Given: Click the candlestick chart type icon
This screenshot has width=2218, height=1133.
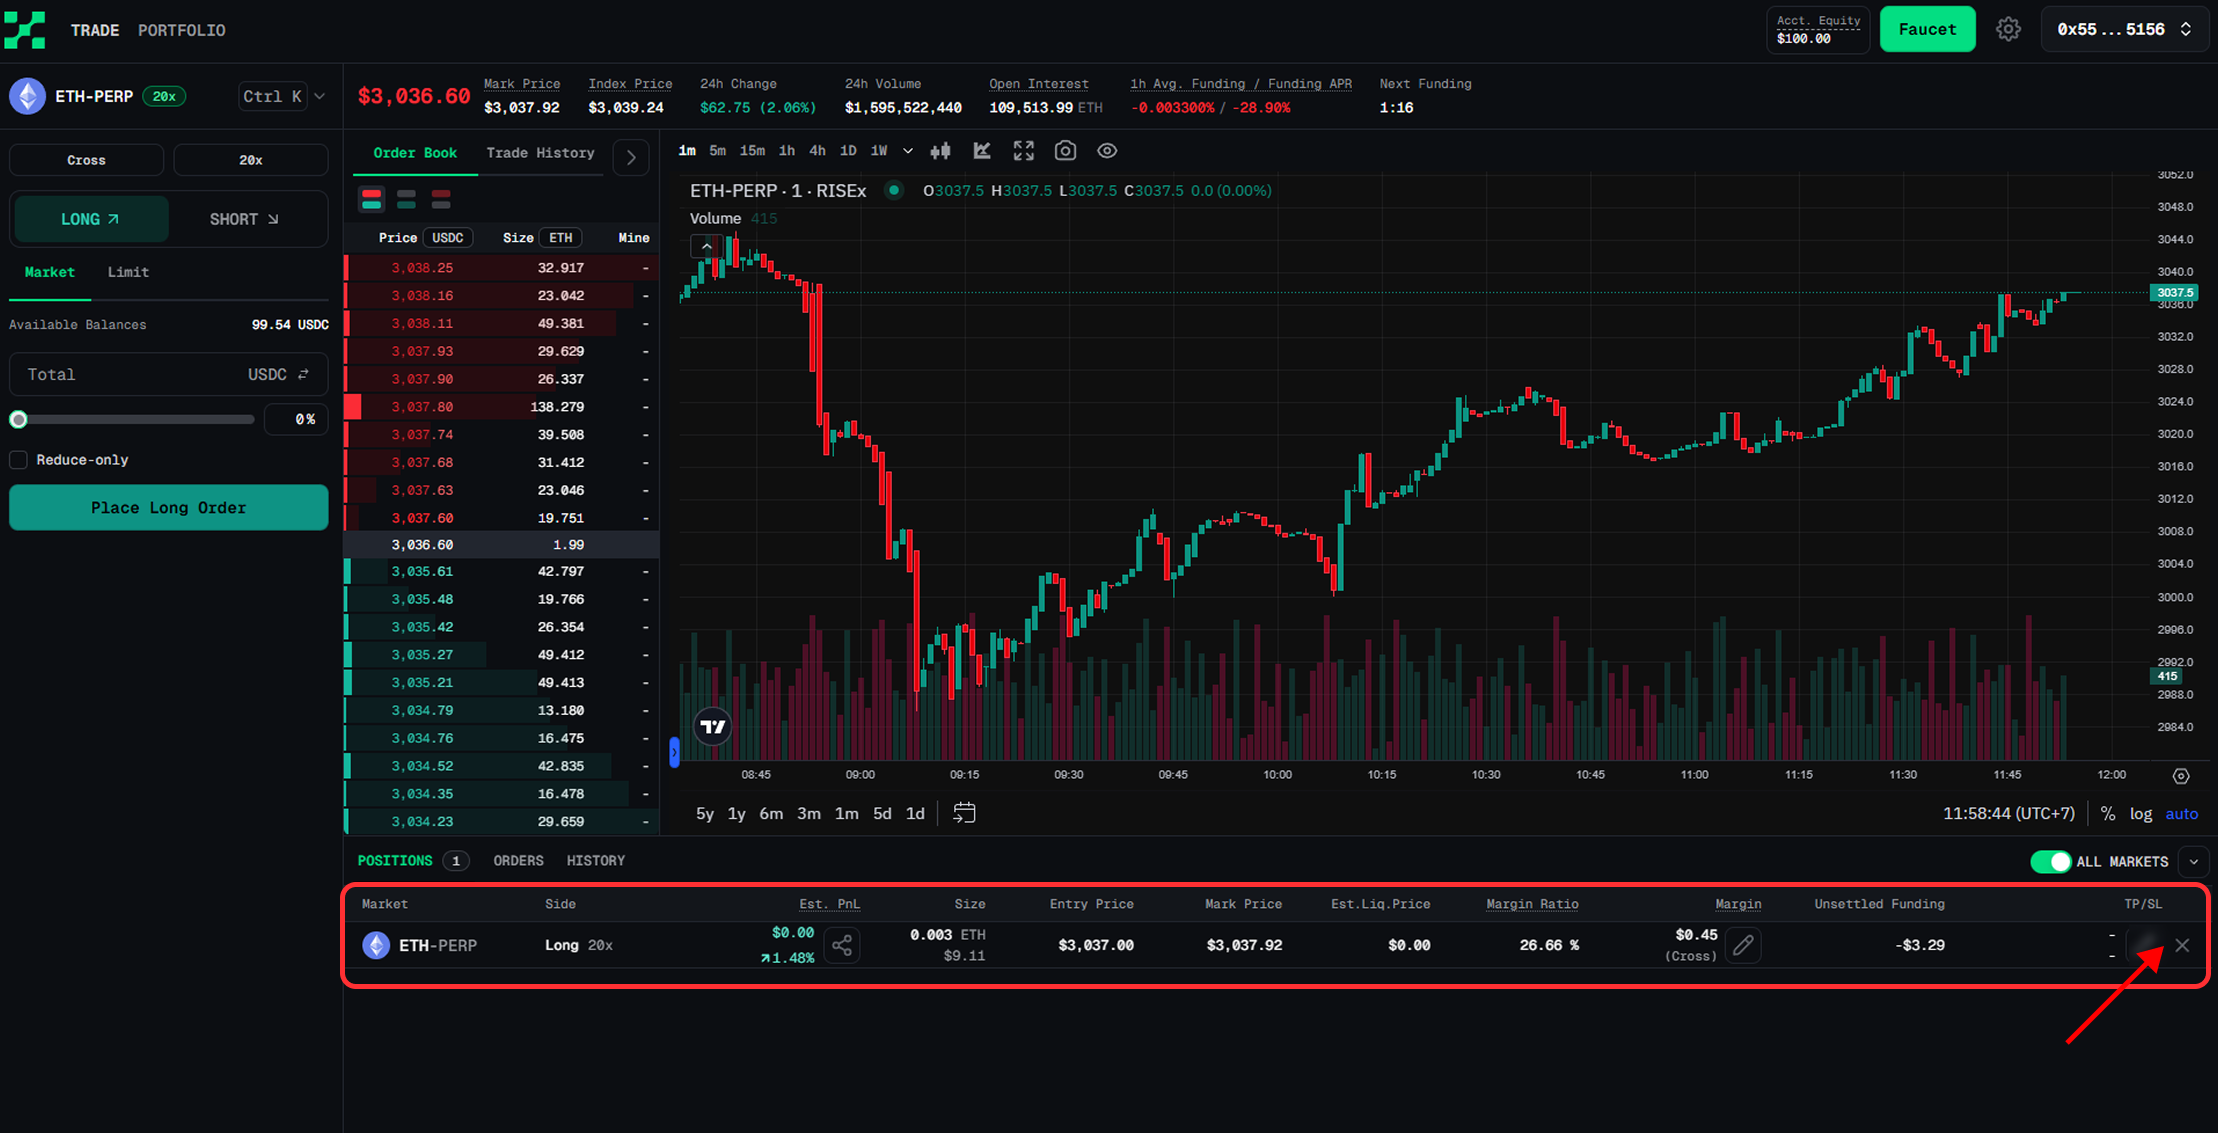Looking at the screenshot, I should 940,151.
